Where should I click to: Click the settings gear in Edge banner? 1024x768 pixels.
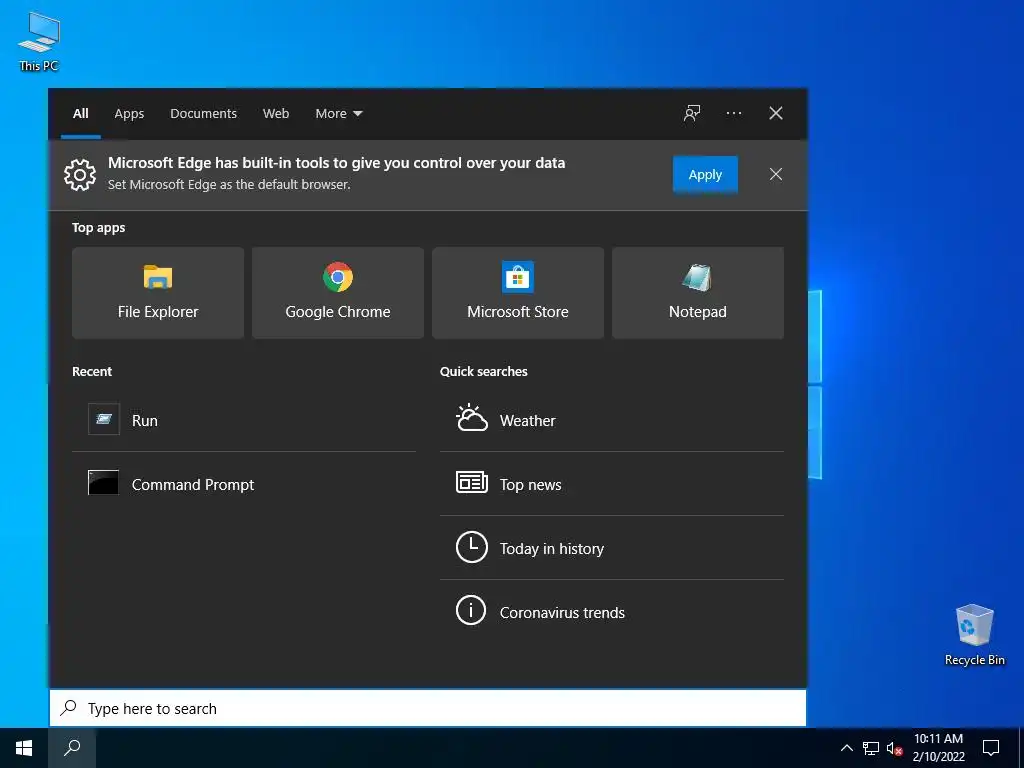80,174
